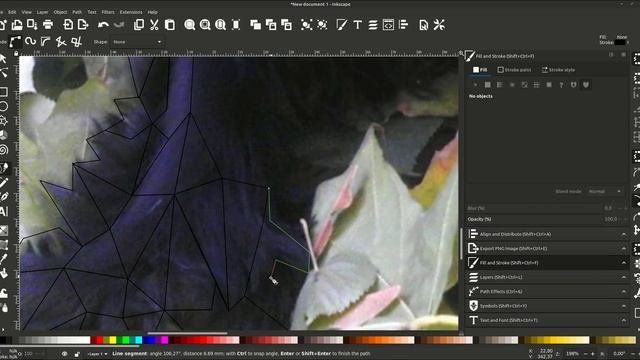Open the XML editor toolbar icon
The height and width of the screenshot is (360, 640).
388,24
